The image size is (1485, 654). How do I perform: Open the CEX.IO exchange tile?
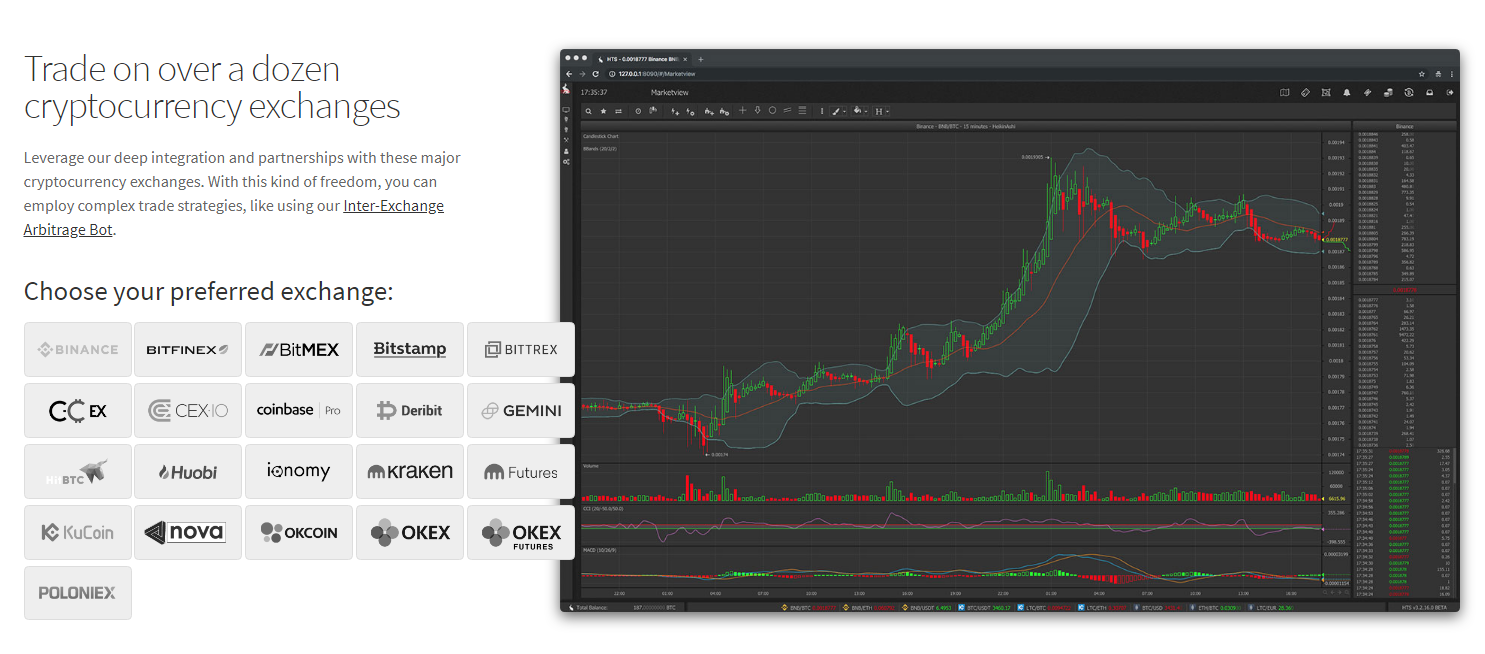click(x=188, y=410)
